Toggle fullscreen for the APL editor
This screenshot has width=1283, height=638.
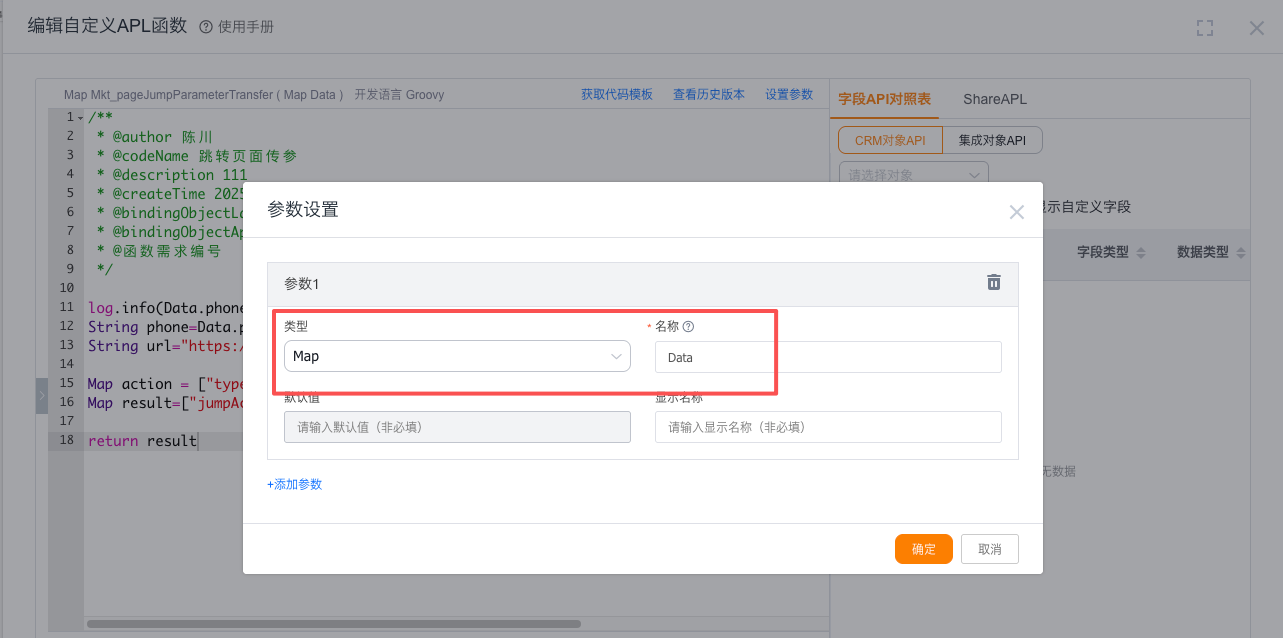(1205, 28)
